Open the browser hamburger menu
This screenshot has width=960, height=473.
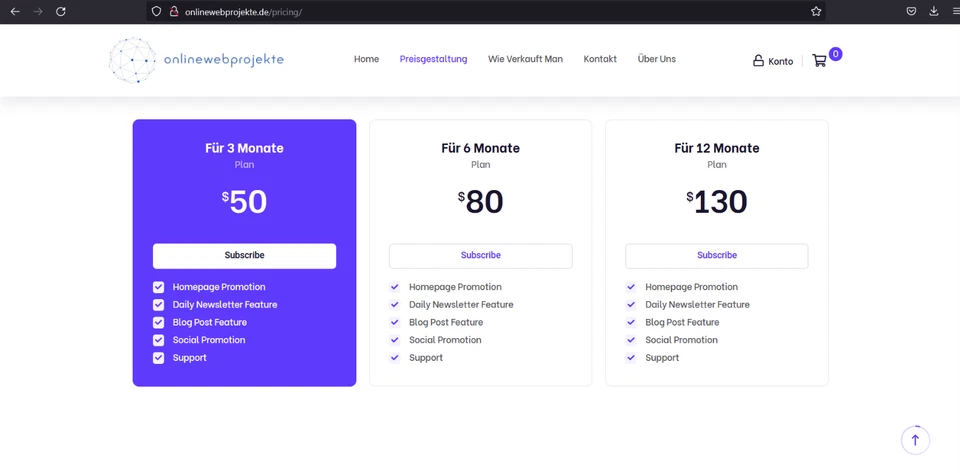(955, 11)
